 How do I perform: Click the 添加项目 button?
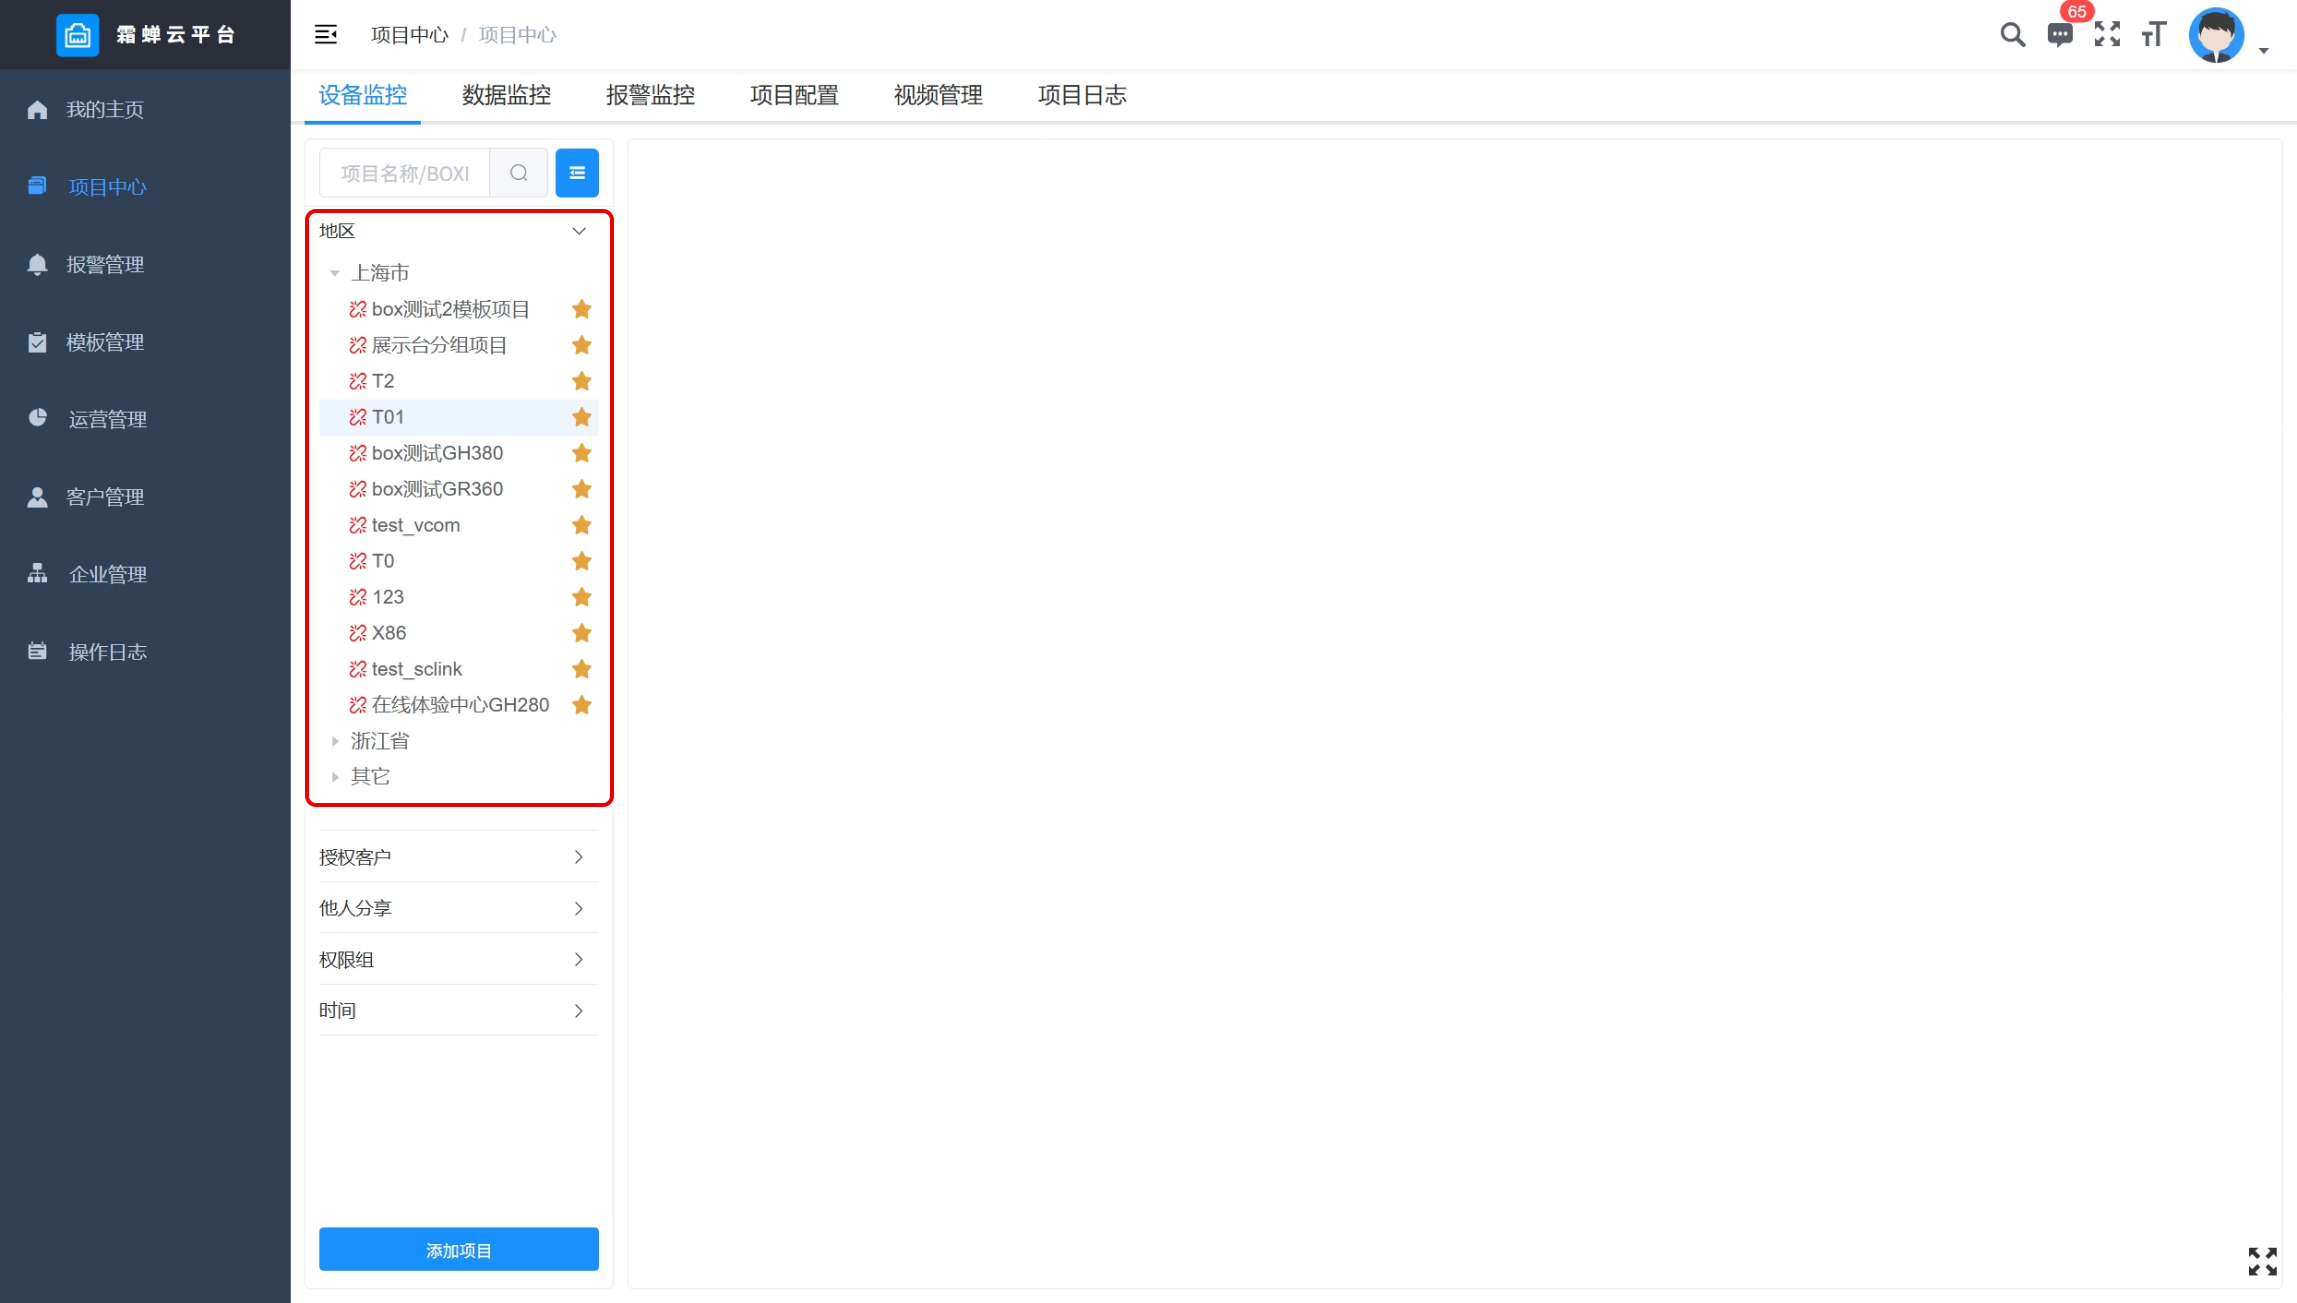pyautogui.click(x=459, y=1250)
